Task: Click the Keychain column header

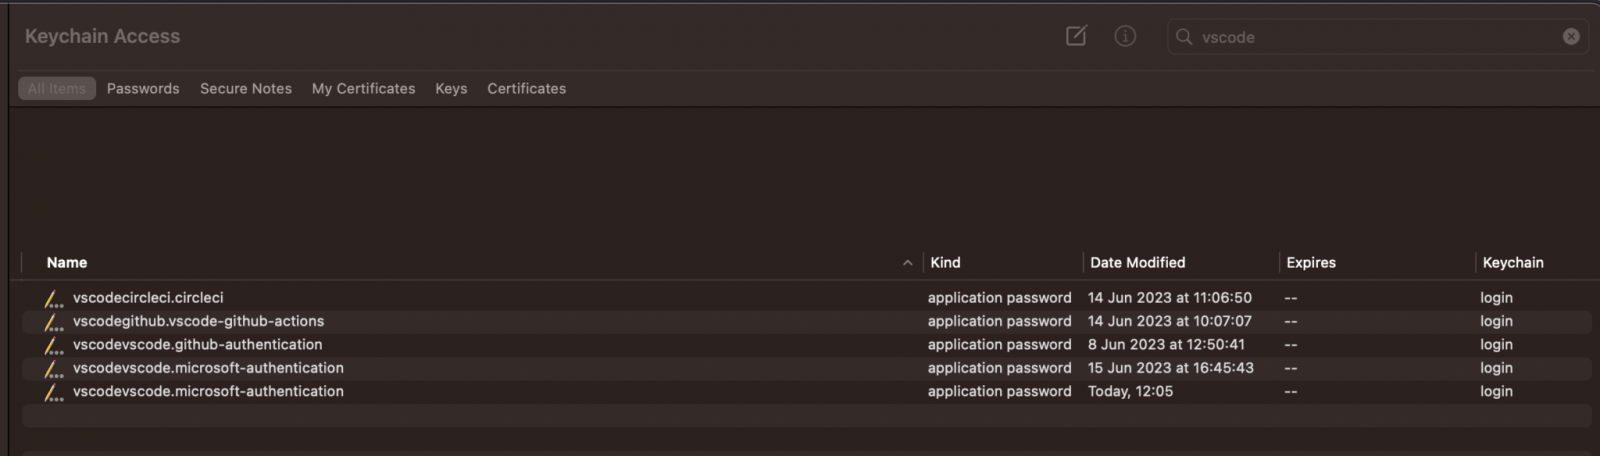Action: 1512,263
